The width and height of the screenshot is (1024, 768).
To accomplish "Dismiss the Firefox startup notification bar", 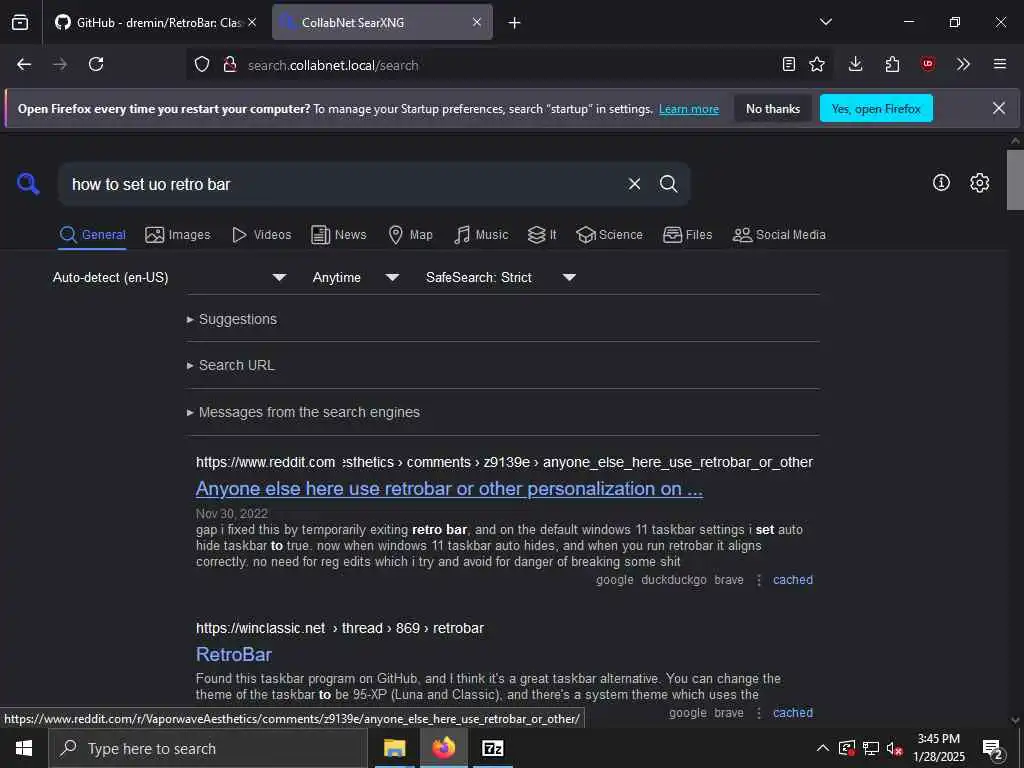I will [x=999, y=108].
